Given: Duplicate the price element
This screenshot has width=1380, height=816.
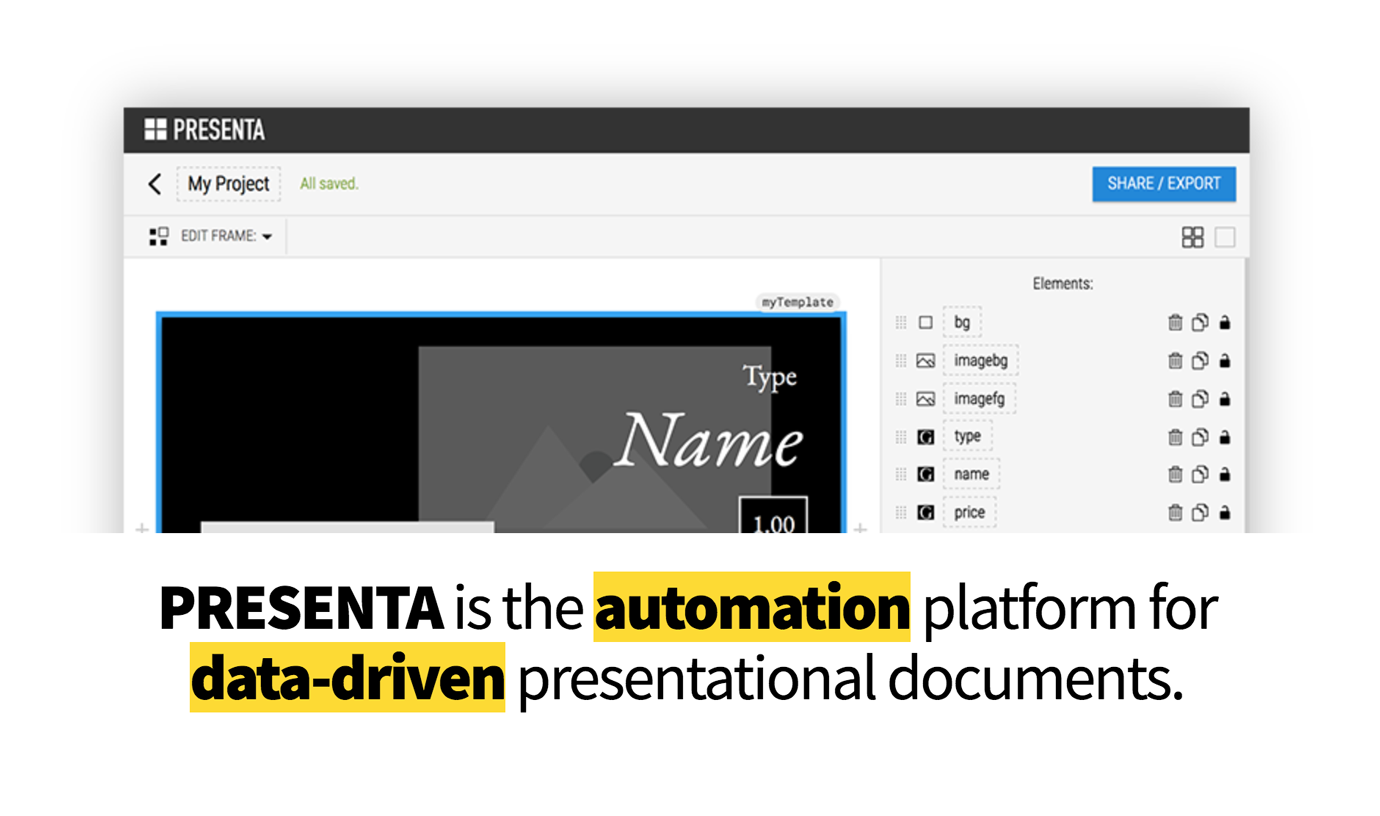Looking at the screenshot, I should 1200,513.
